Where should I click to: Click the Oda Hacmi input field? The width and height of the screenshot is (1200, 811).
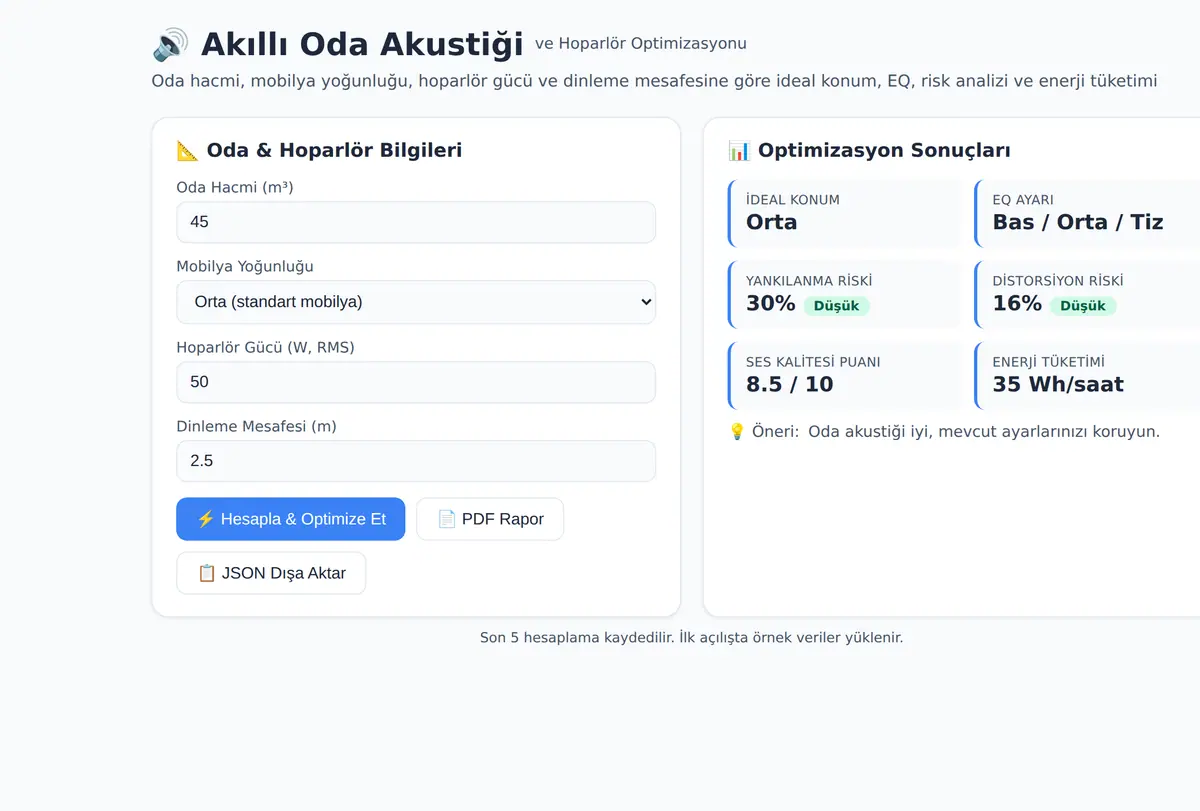416,222
